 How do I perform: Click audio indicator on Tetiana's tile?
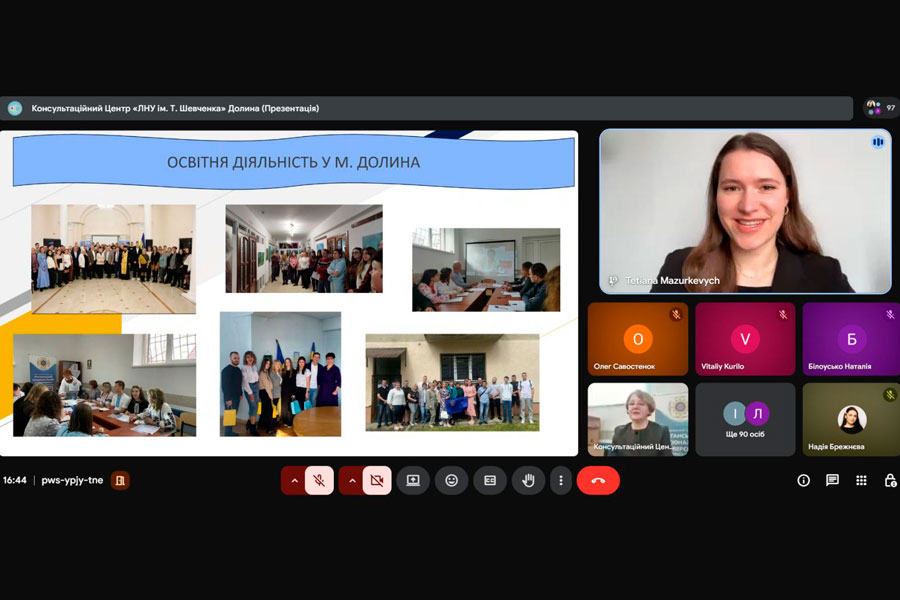click(x=878, y=142)
